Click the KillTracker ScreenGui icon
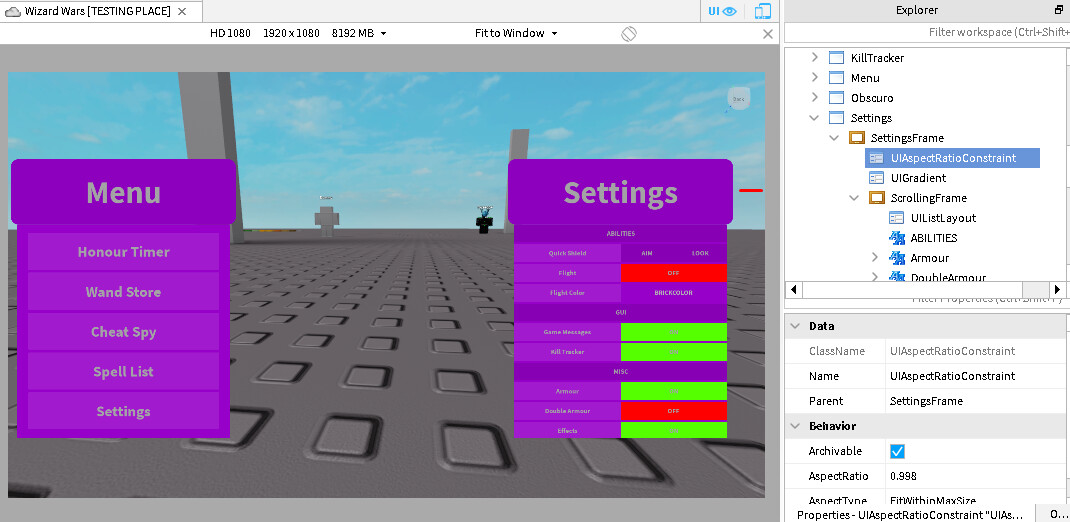This screenshot has height=522, width=1070. (x=837, y=58)
